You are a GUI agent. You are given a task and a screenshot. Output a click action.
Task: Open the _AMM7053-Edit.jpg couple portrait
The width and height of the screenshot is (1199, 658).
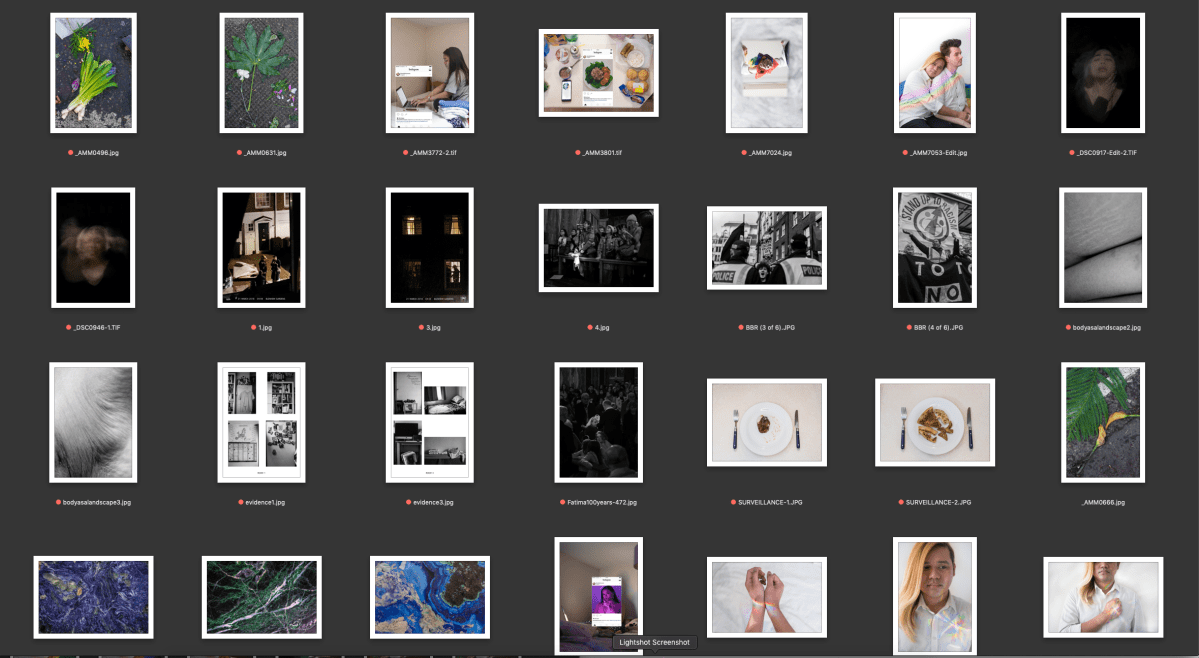click(934, 73)
